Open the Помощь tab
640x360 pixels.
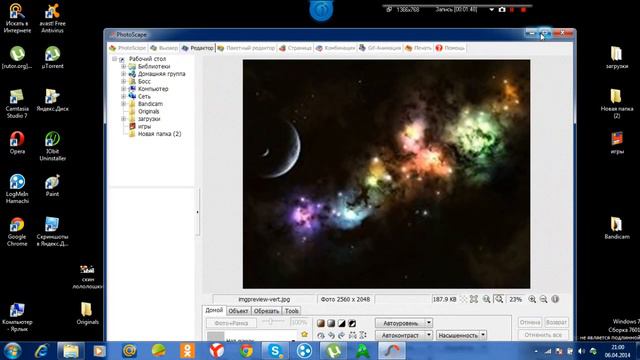(450, 48)
